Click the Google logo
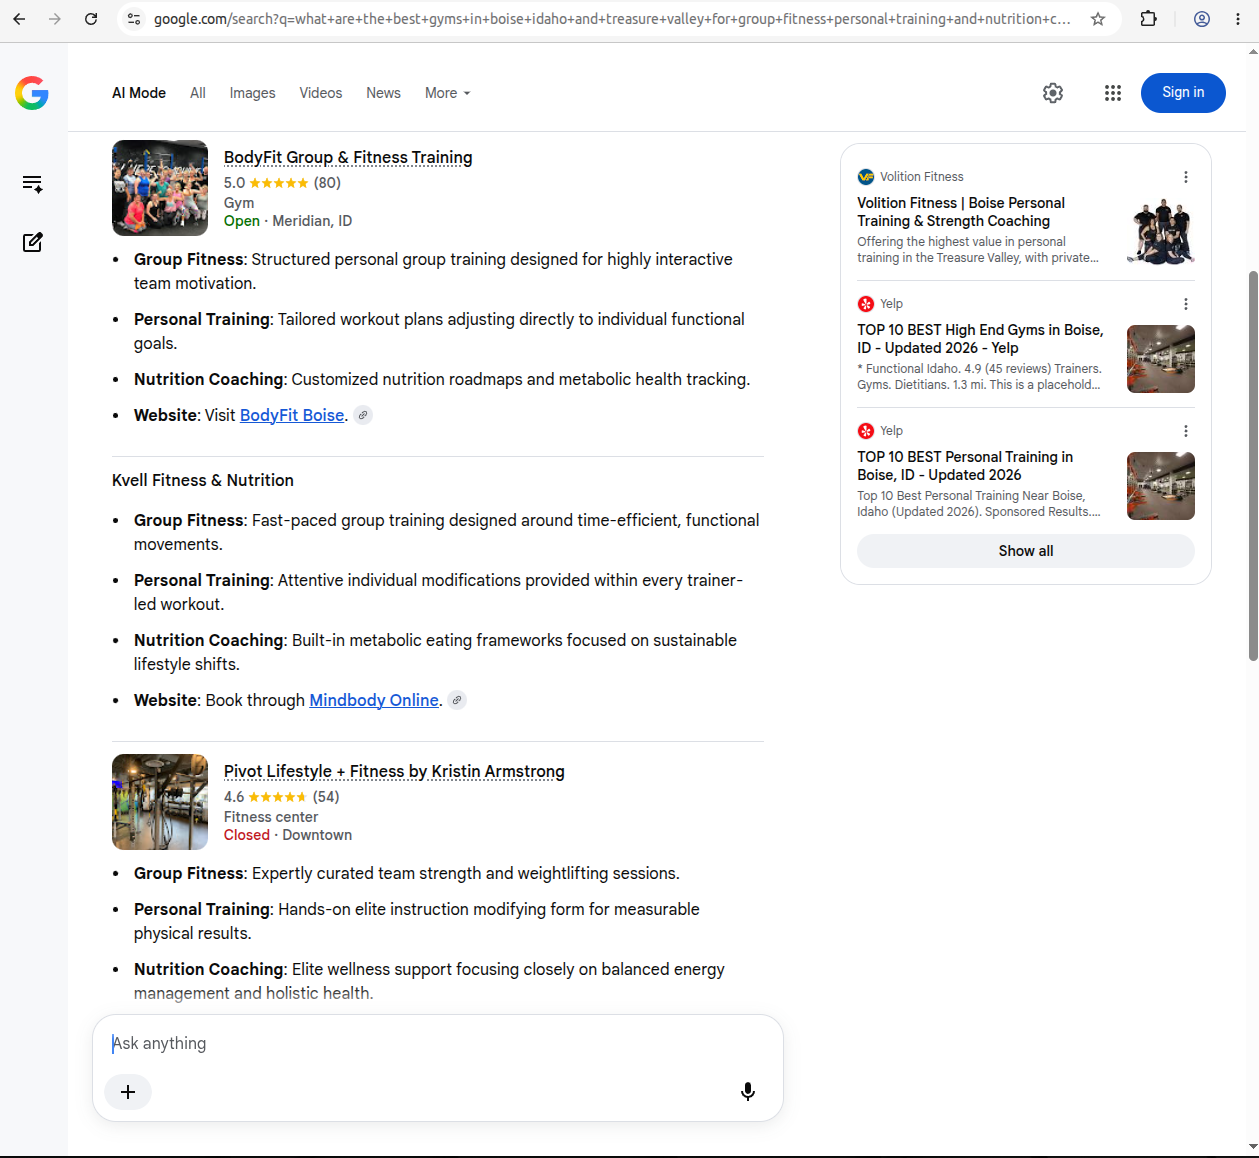1259x1158 pixels. point(32,93)
